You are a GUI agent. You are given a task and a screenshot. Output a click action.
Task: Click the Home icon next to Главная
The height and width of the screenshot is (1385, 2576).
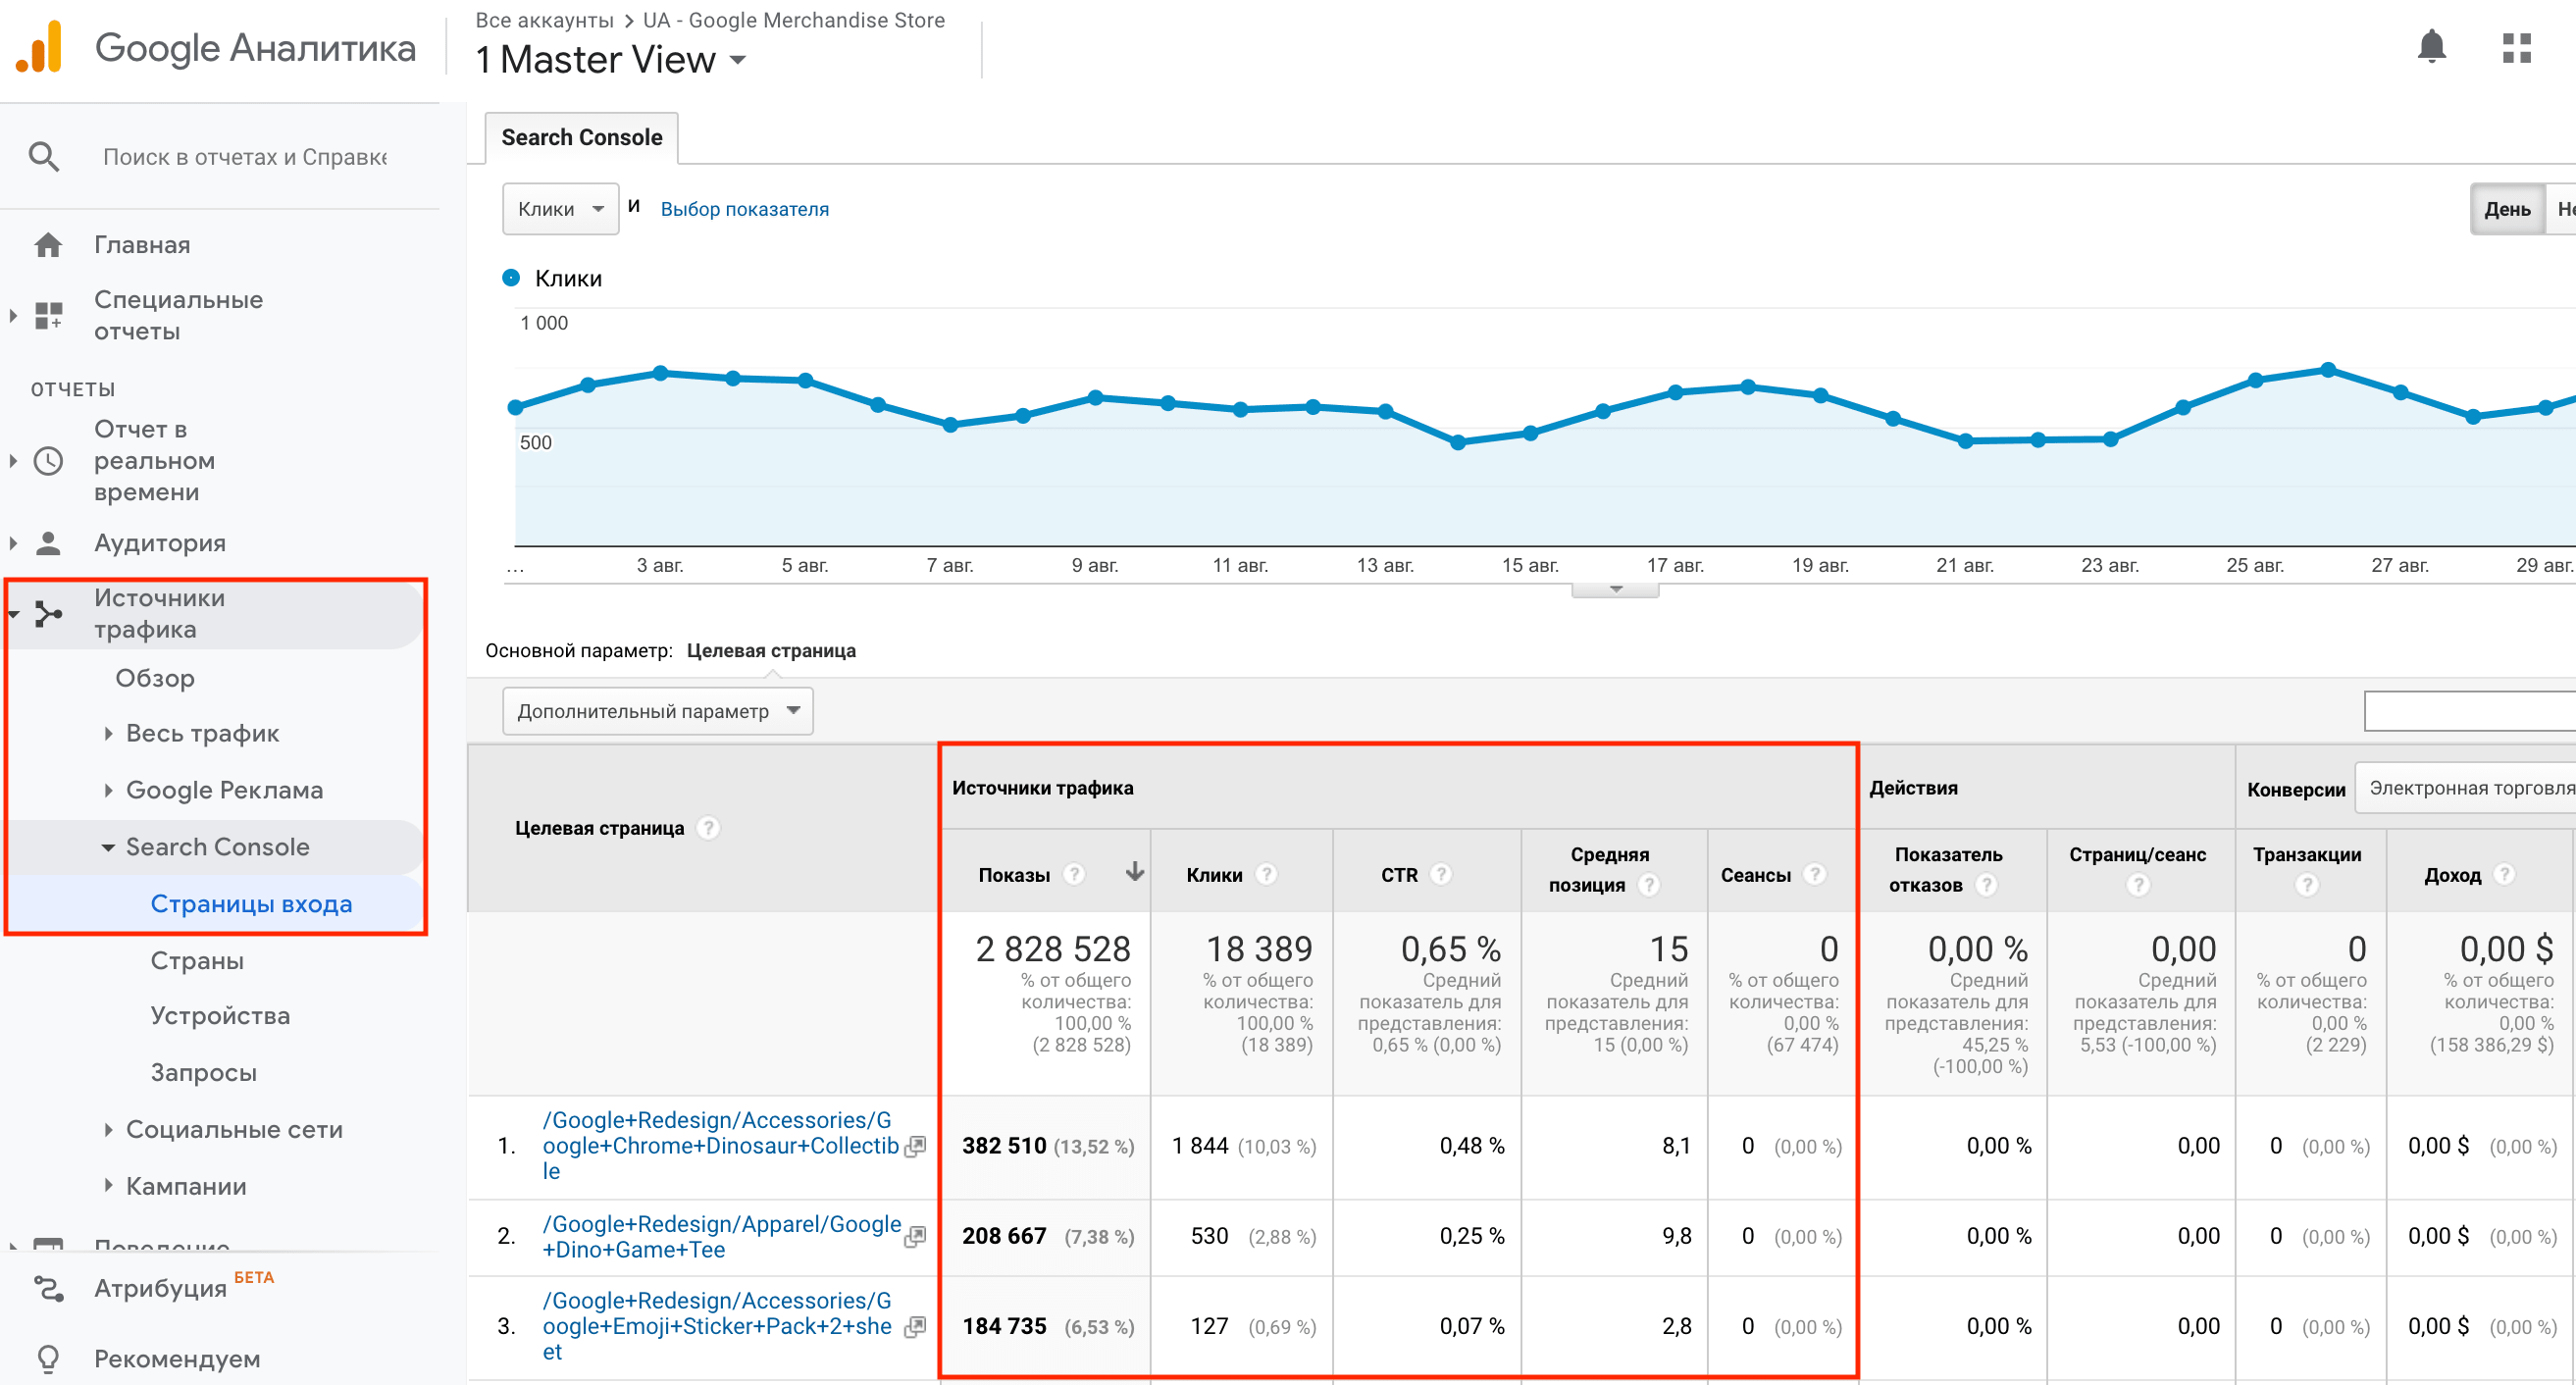tap(48, 244)
